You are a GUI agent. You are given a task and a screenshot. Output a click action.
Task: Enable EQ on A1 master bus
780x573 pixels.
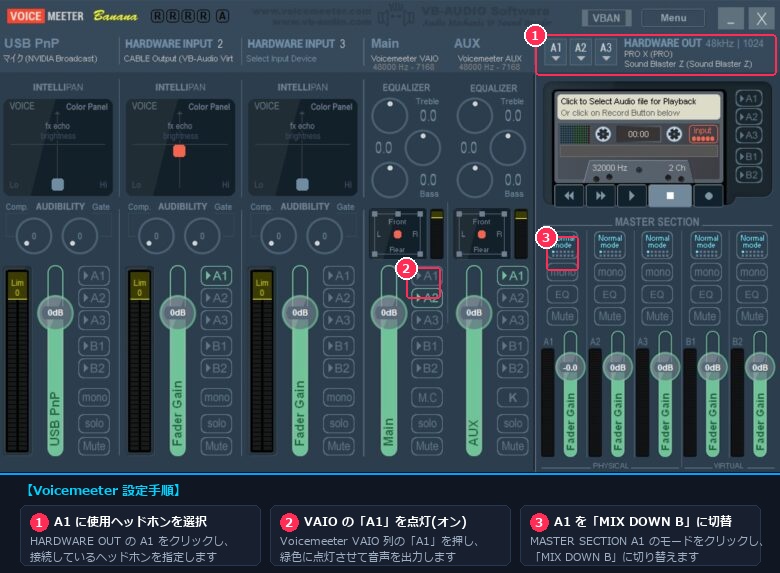point(562,294)
